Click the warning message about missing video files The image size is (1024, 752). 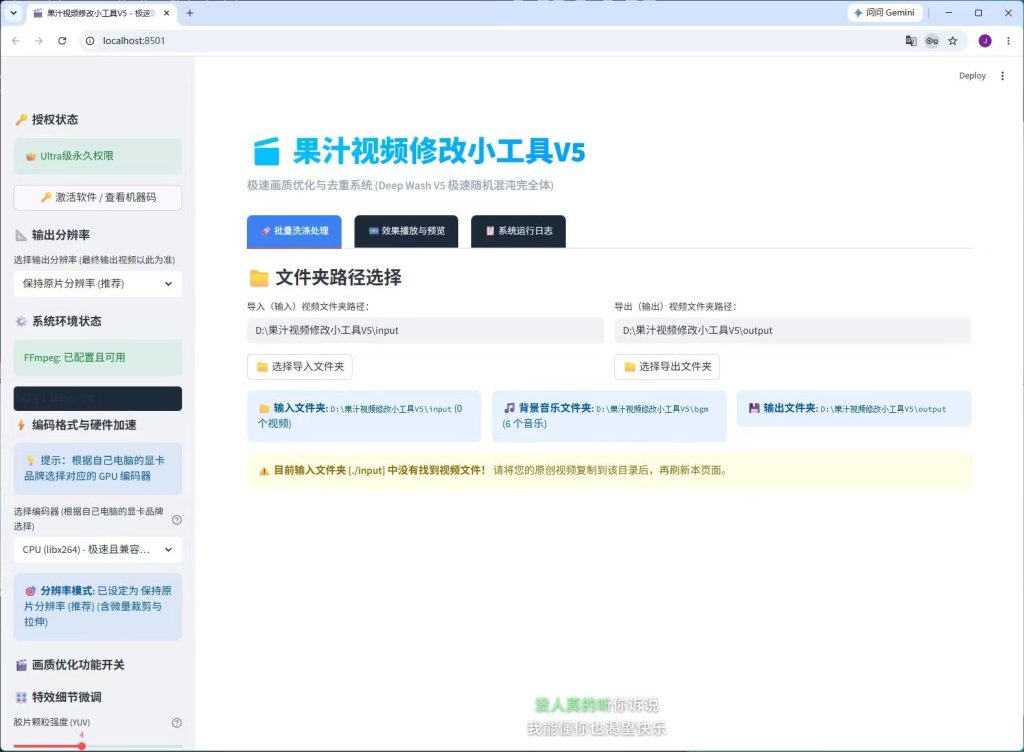tap(609, 471)
